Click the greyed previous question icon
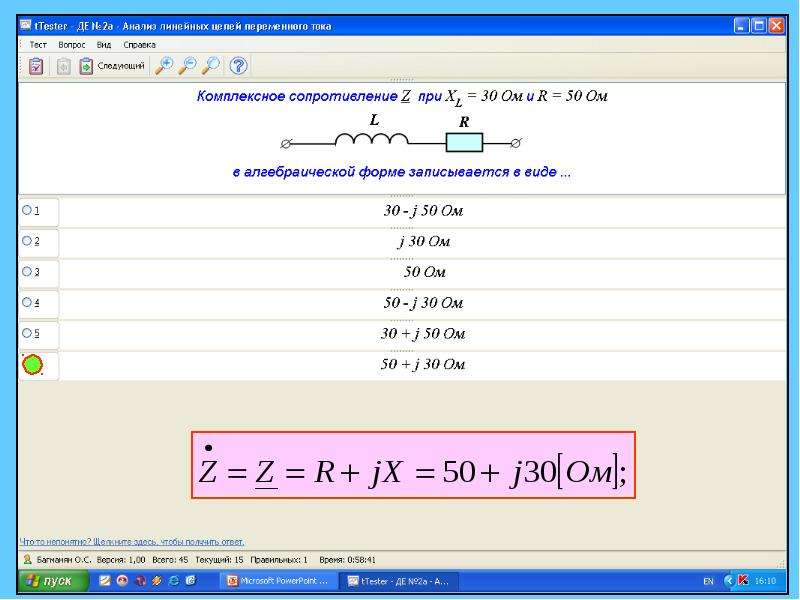 click(63, 66)
